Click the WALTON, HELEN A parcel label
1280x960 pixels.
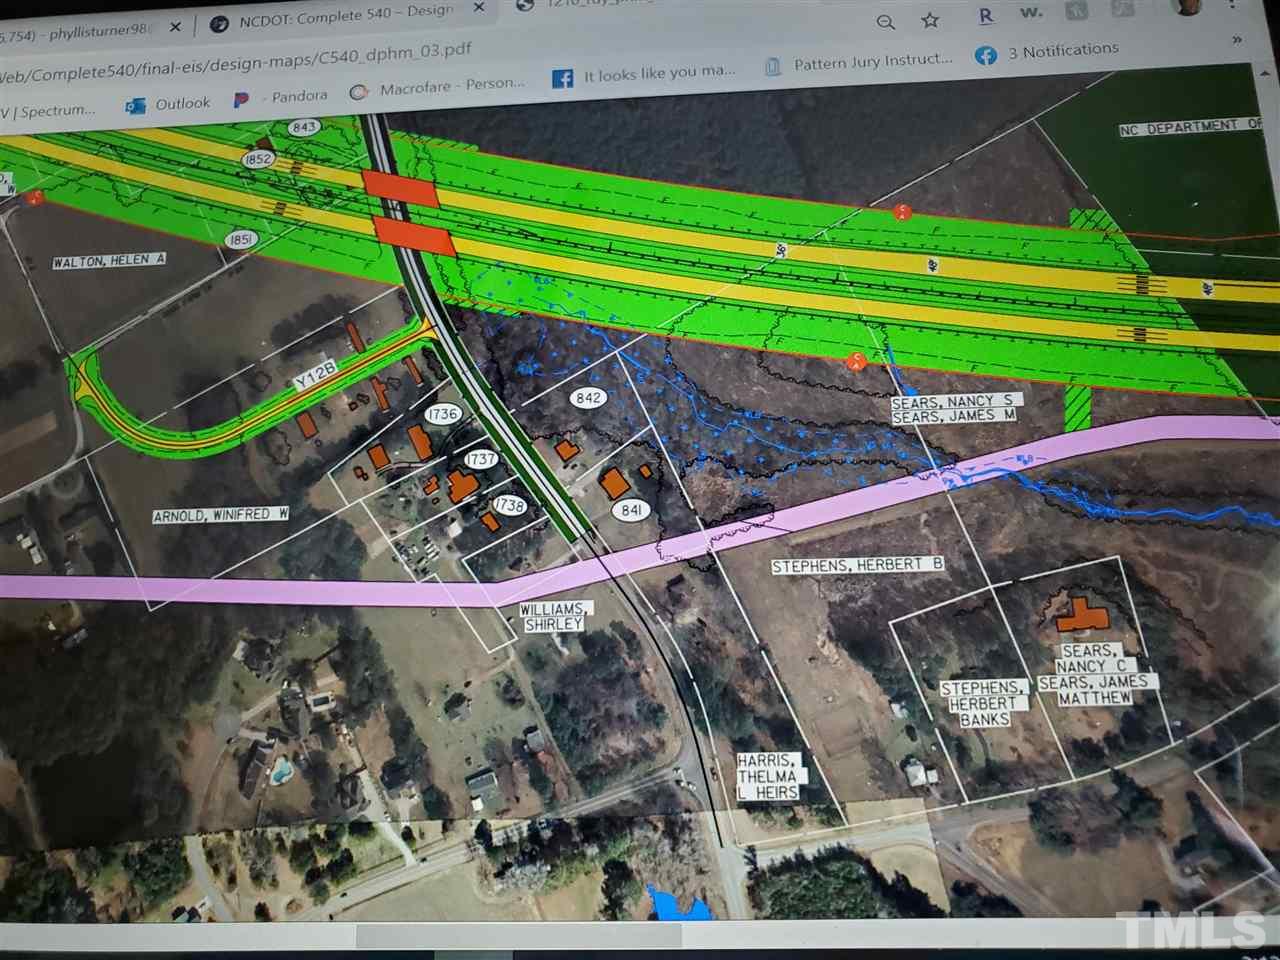coord(109,261)
